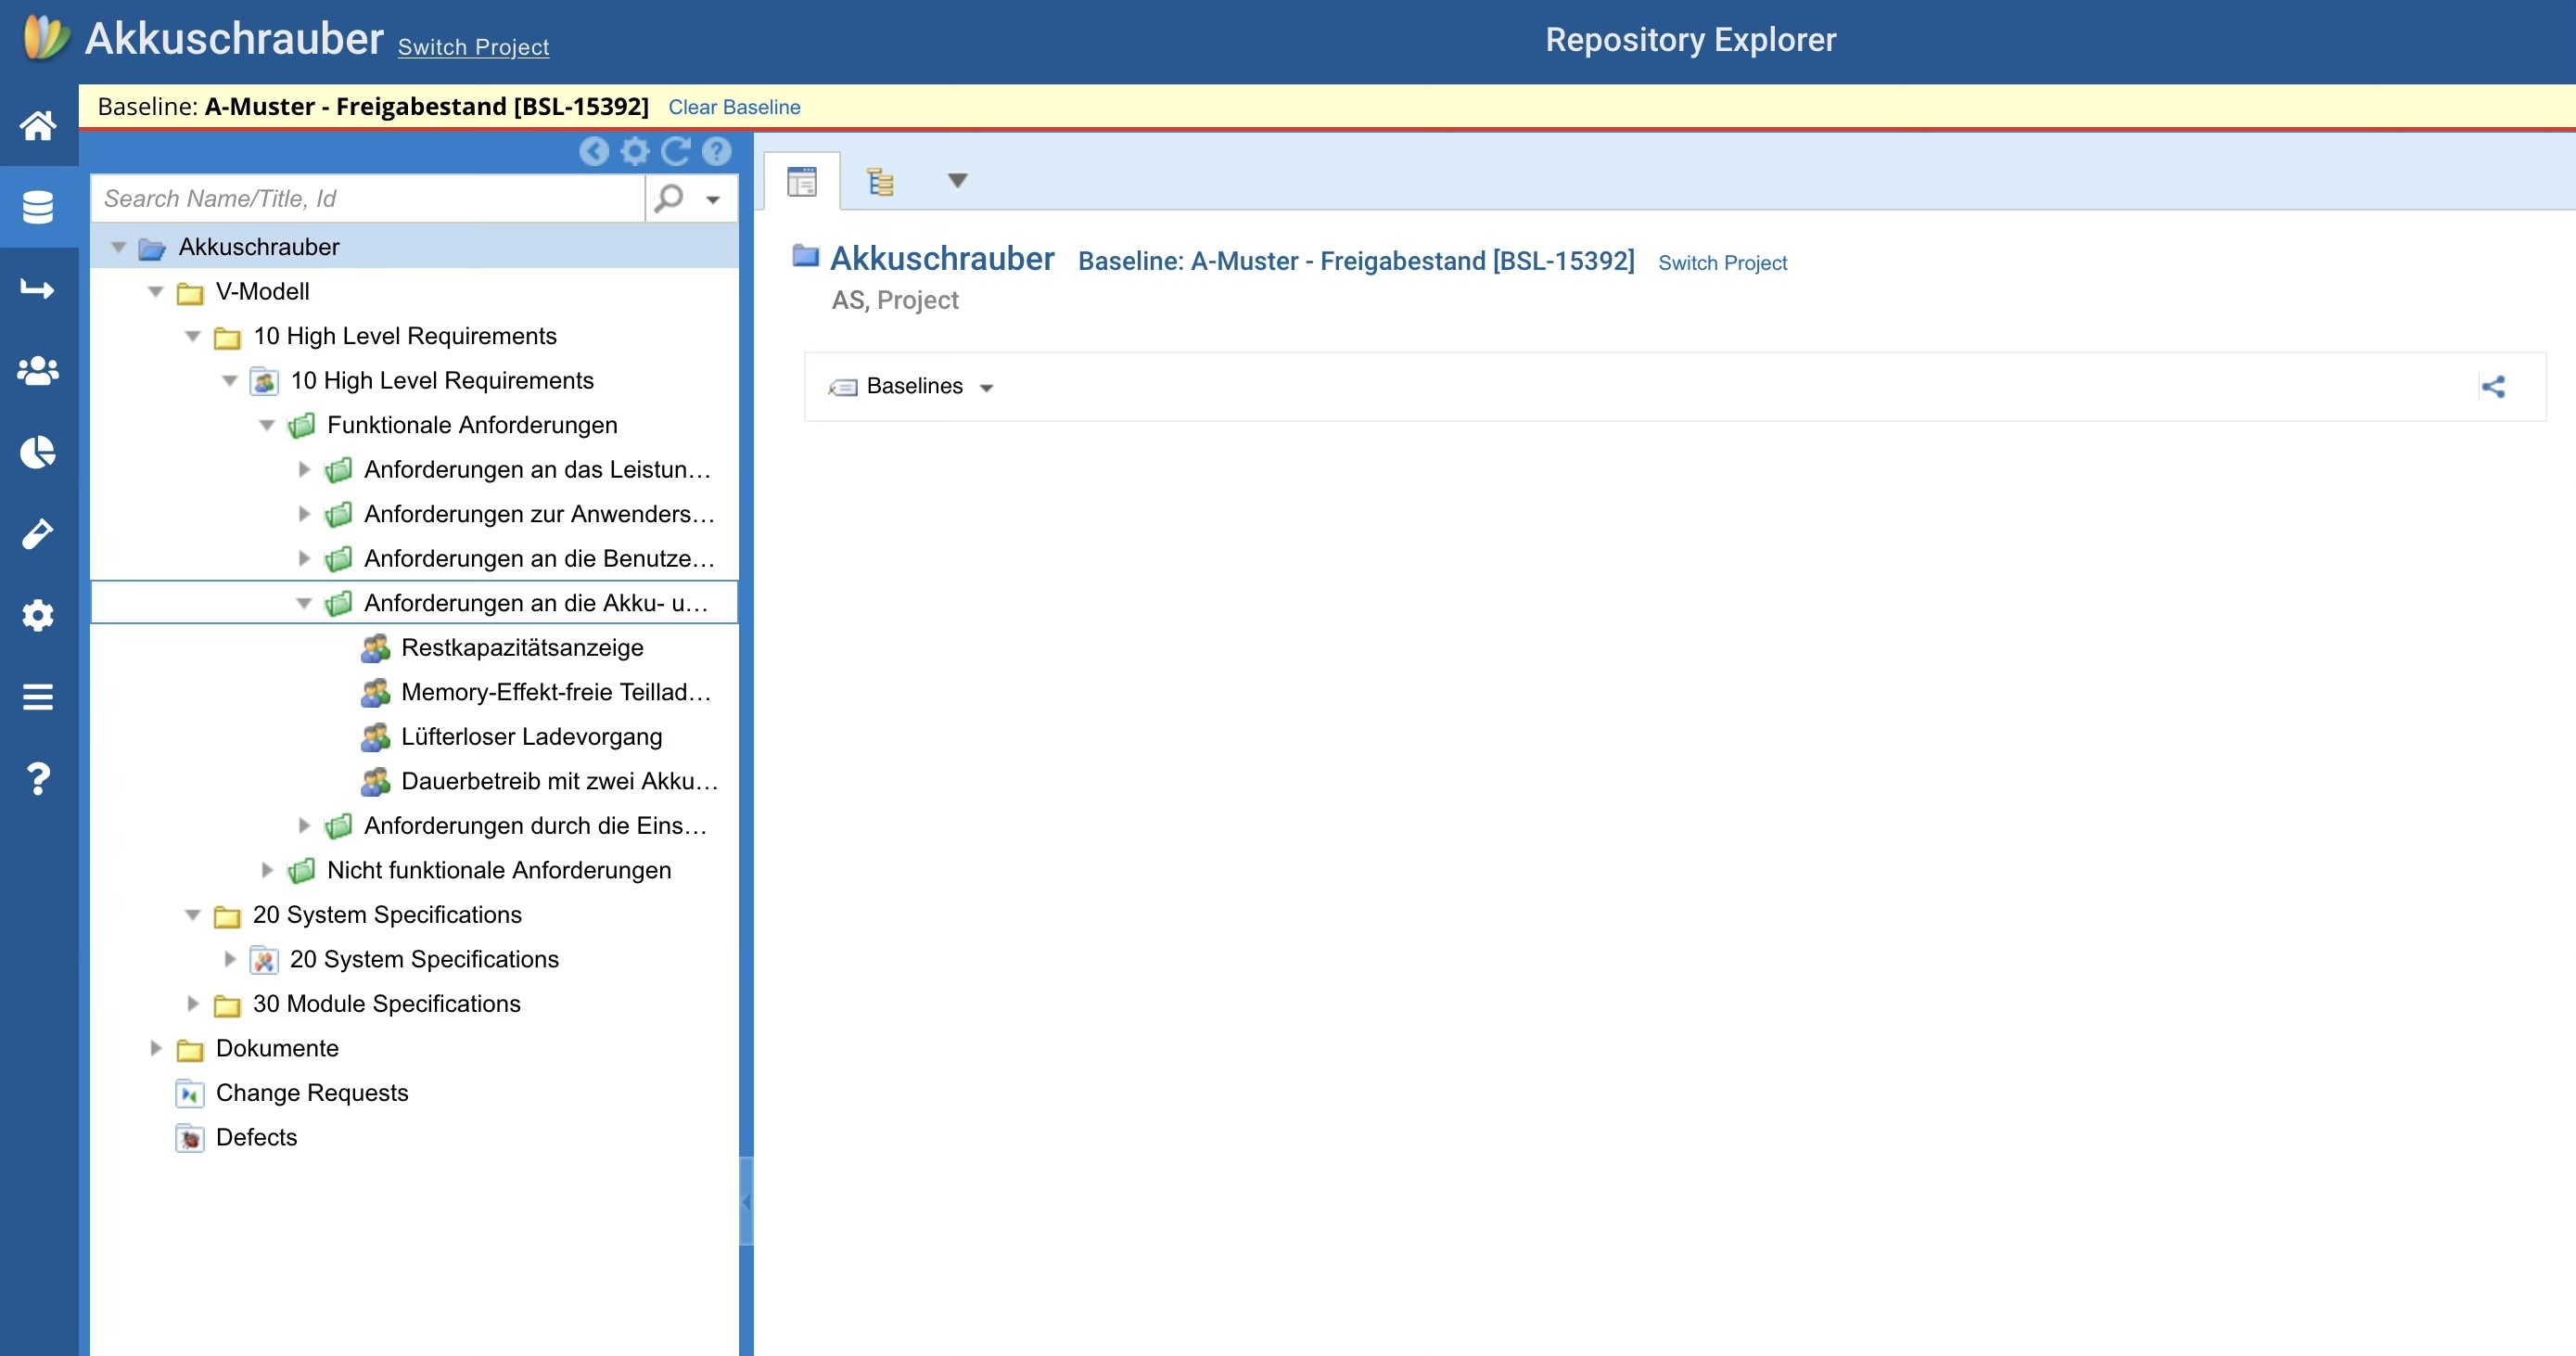Screen dimensions: 2576x1356
Task: Click the Search Name/Title, Id field
Action: (368, 199)
